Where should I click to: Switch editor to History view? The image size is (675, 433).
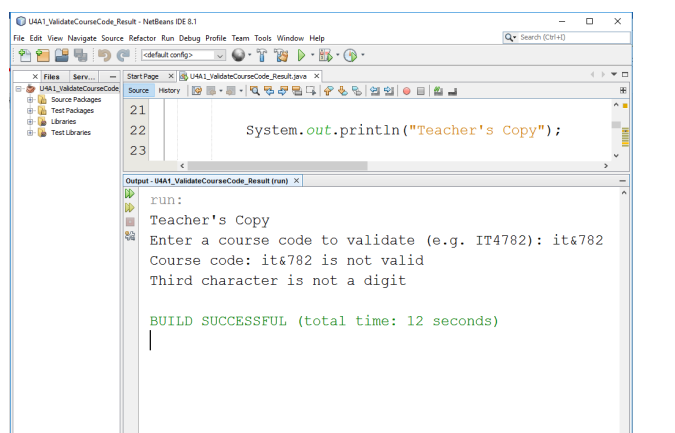(169, 90)
